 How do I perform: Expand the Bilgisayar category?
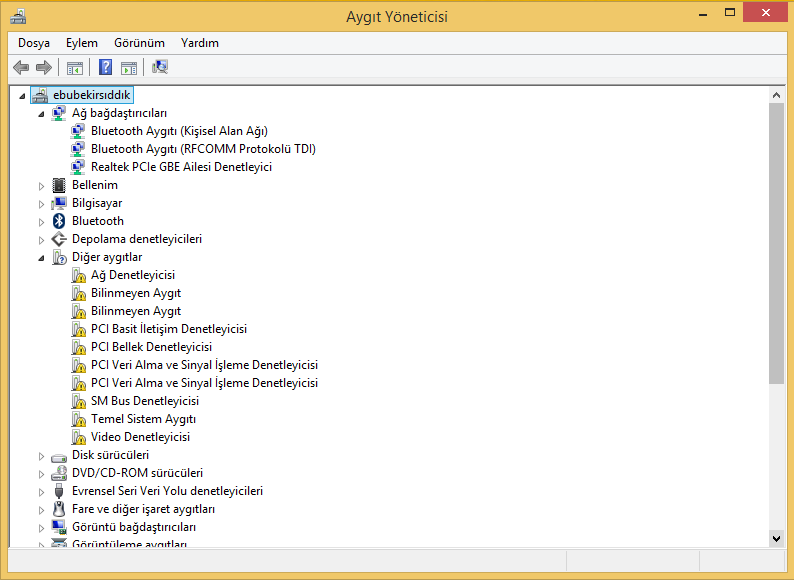[x=42, y=204]
